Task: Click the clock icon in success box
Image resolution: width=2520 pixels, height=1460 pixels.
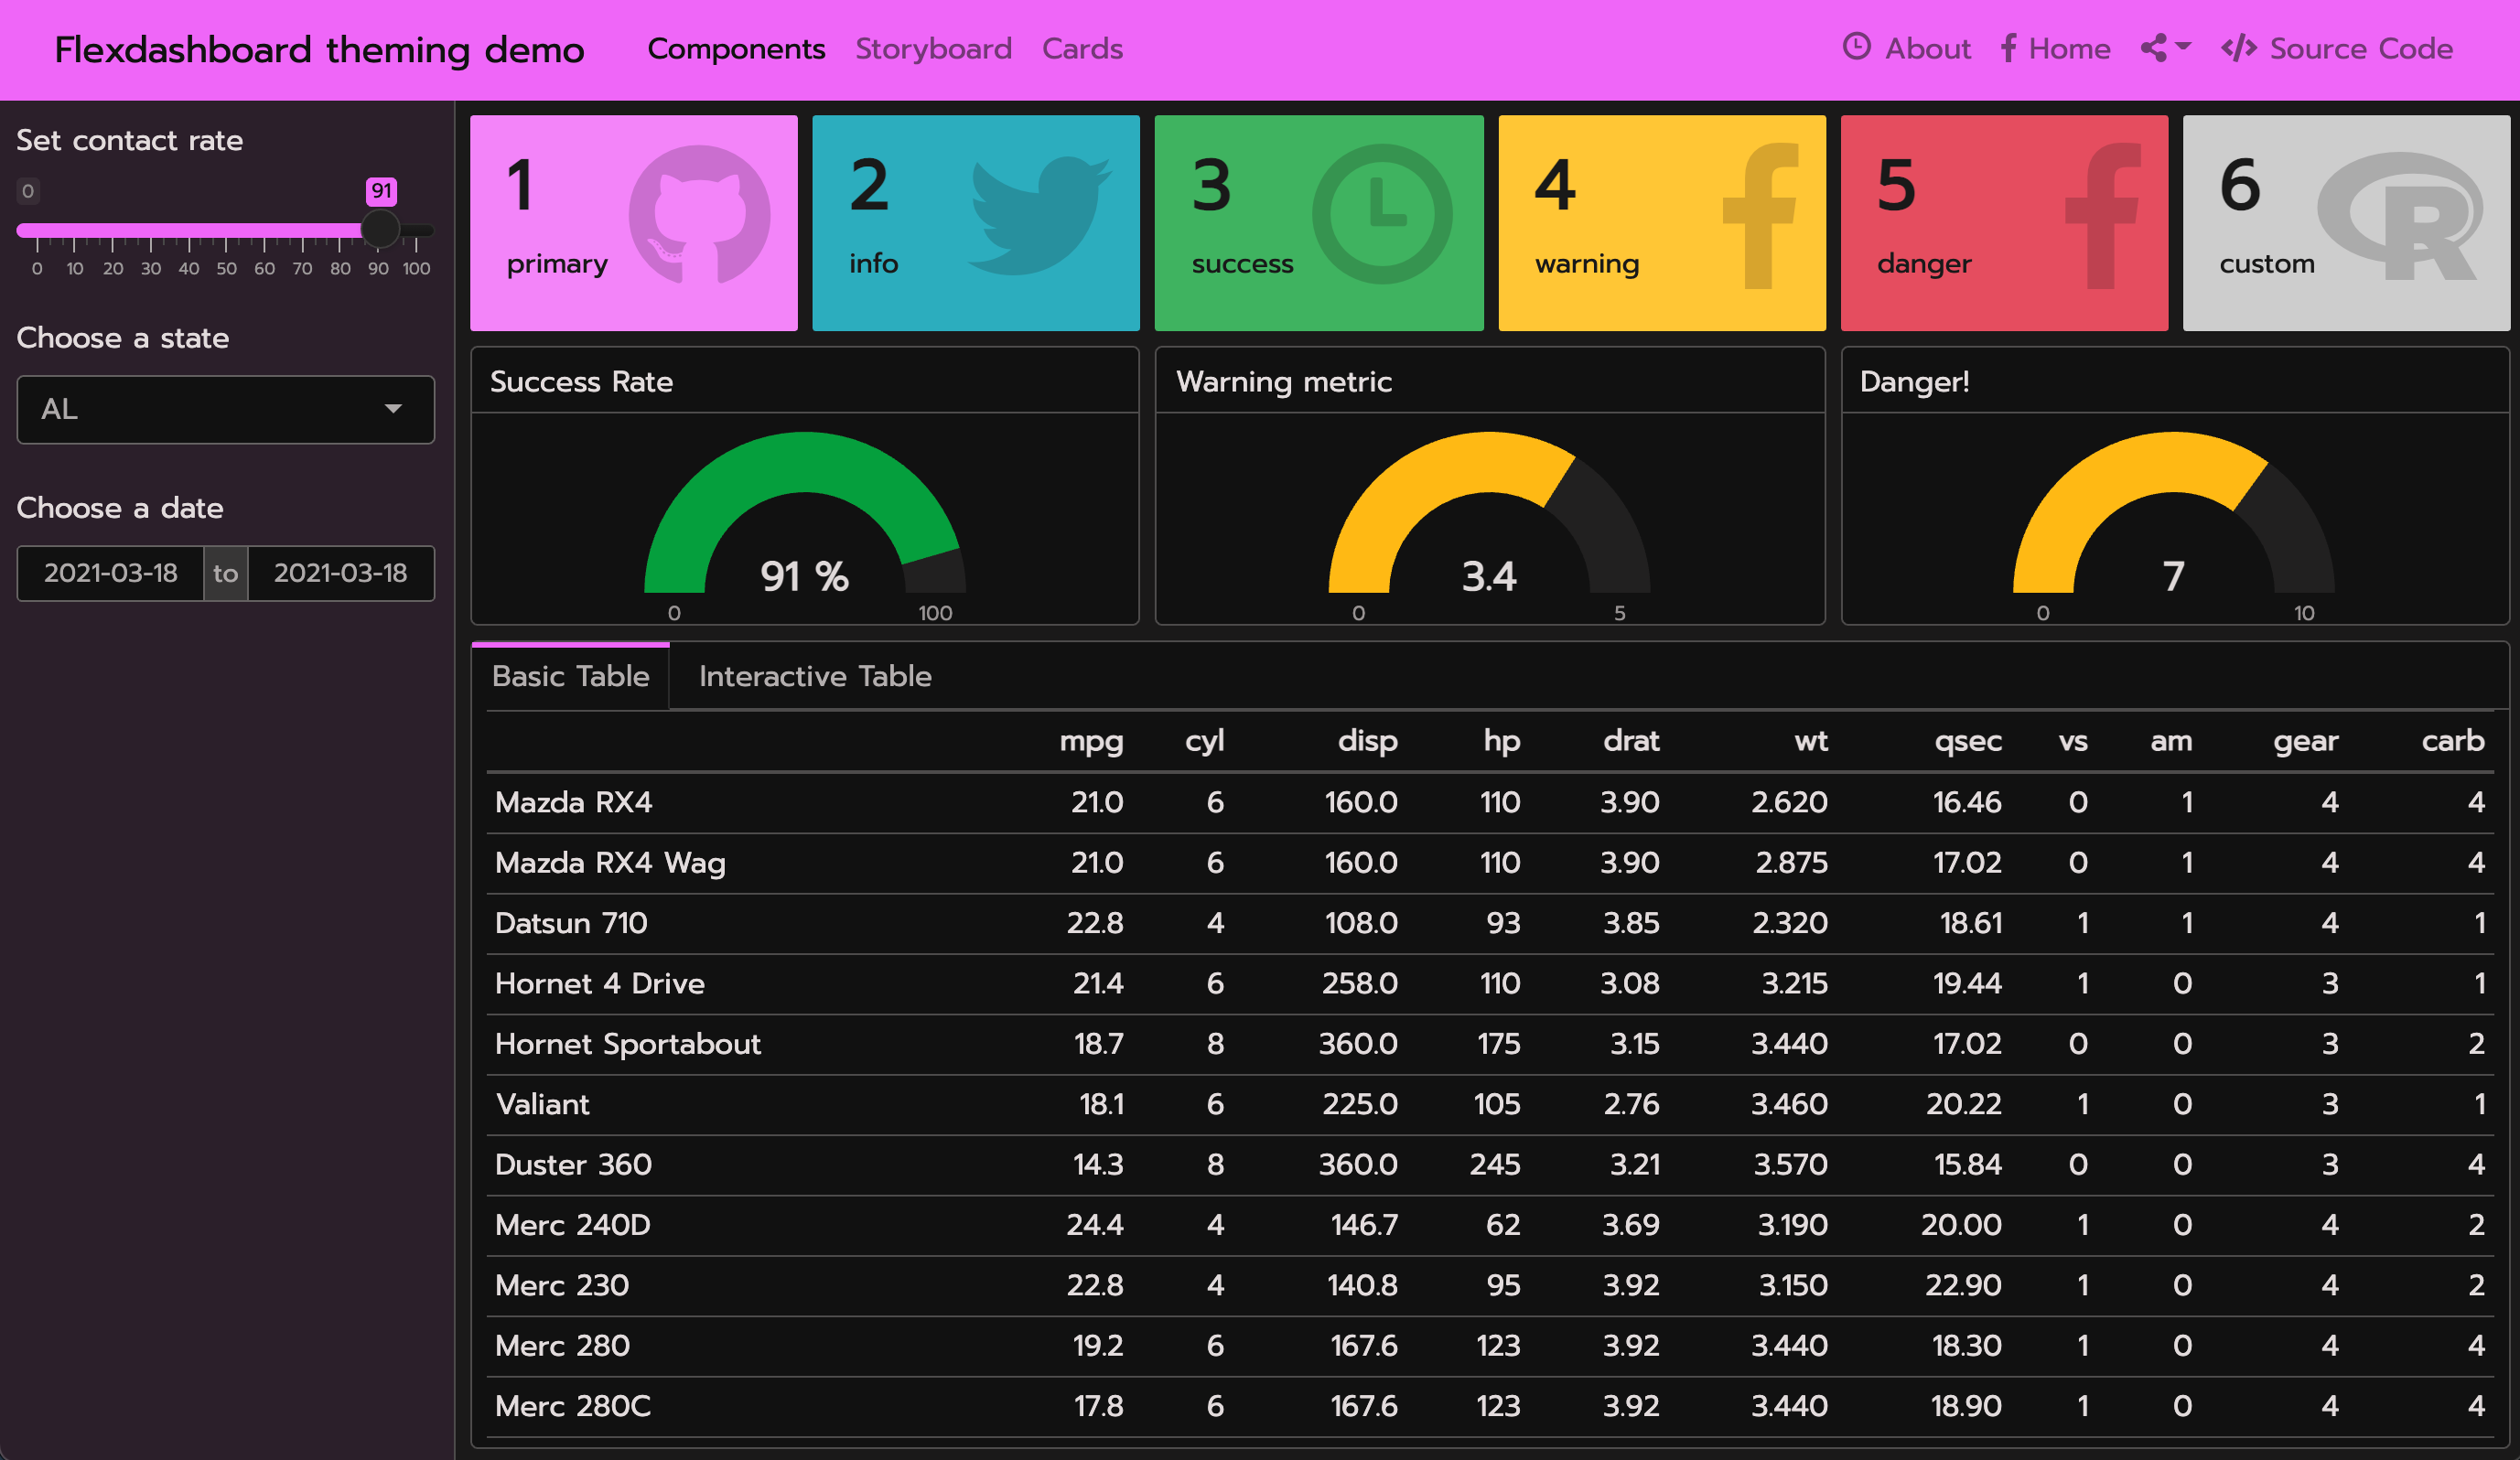Action: [x=1382, y=214]
